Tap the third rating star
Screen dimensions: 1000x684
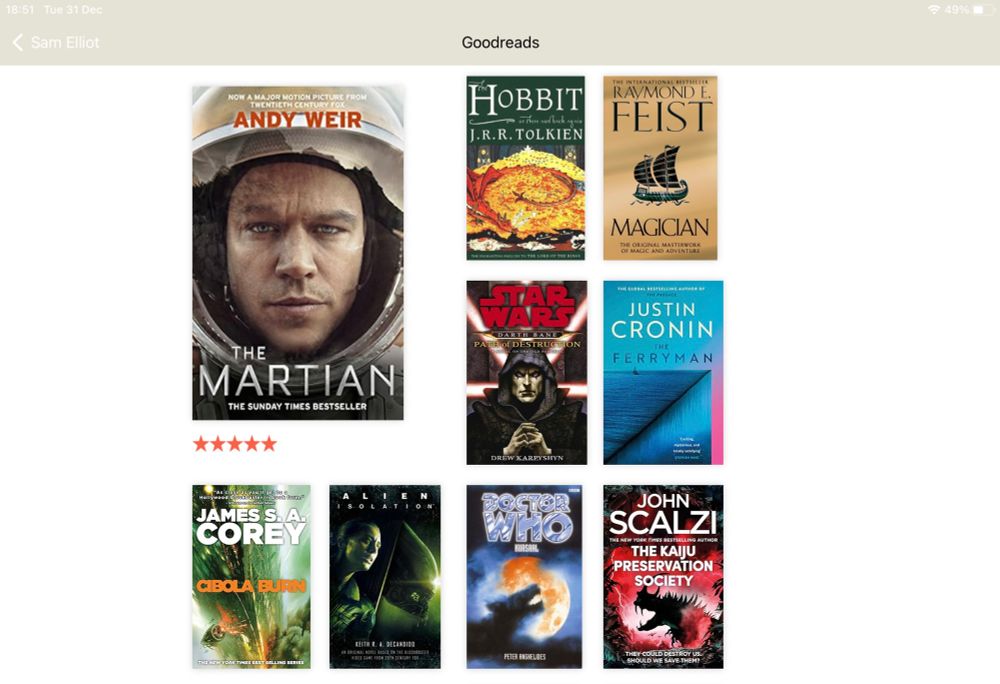235,444
